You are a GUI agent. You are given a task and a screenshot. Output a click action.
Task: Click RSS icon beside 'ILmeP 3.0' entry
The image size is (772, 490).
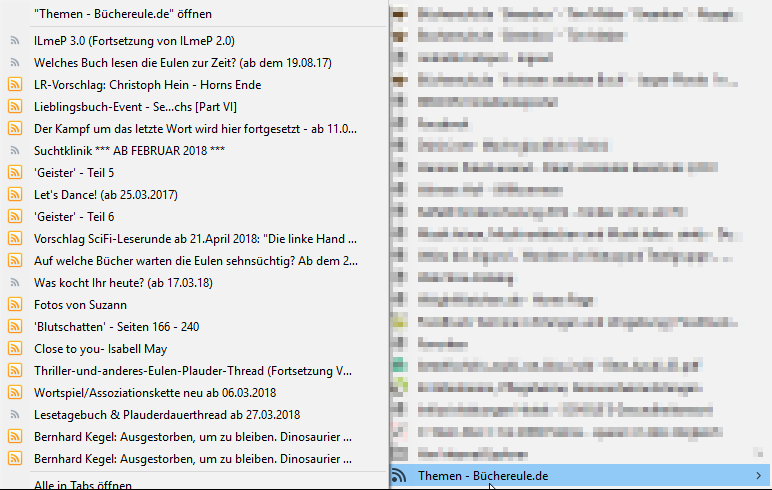[x=15, y=41]
